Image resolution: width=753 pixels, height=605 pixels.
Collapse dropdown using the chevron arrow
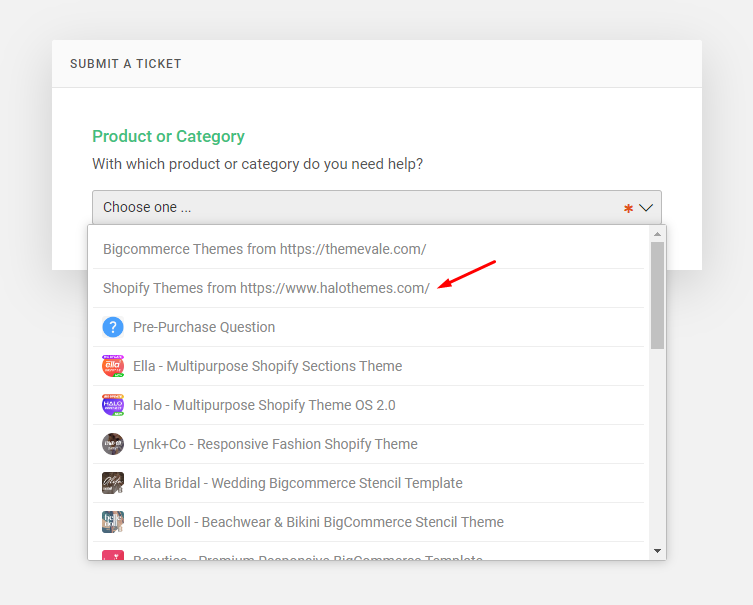coord(646,208)
